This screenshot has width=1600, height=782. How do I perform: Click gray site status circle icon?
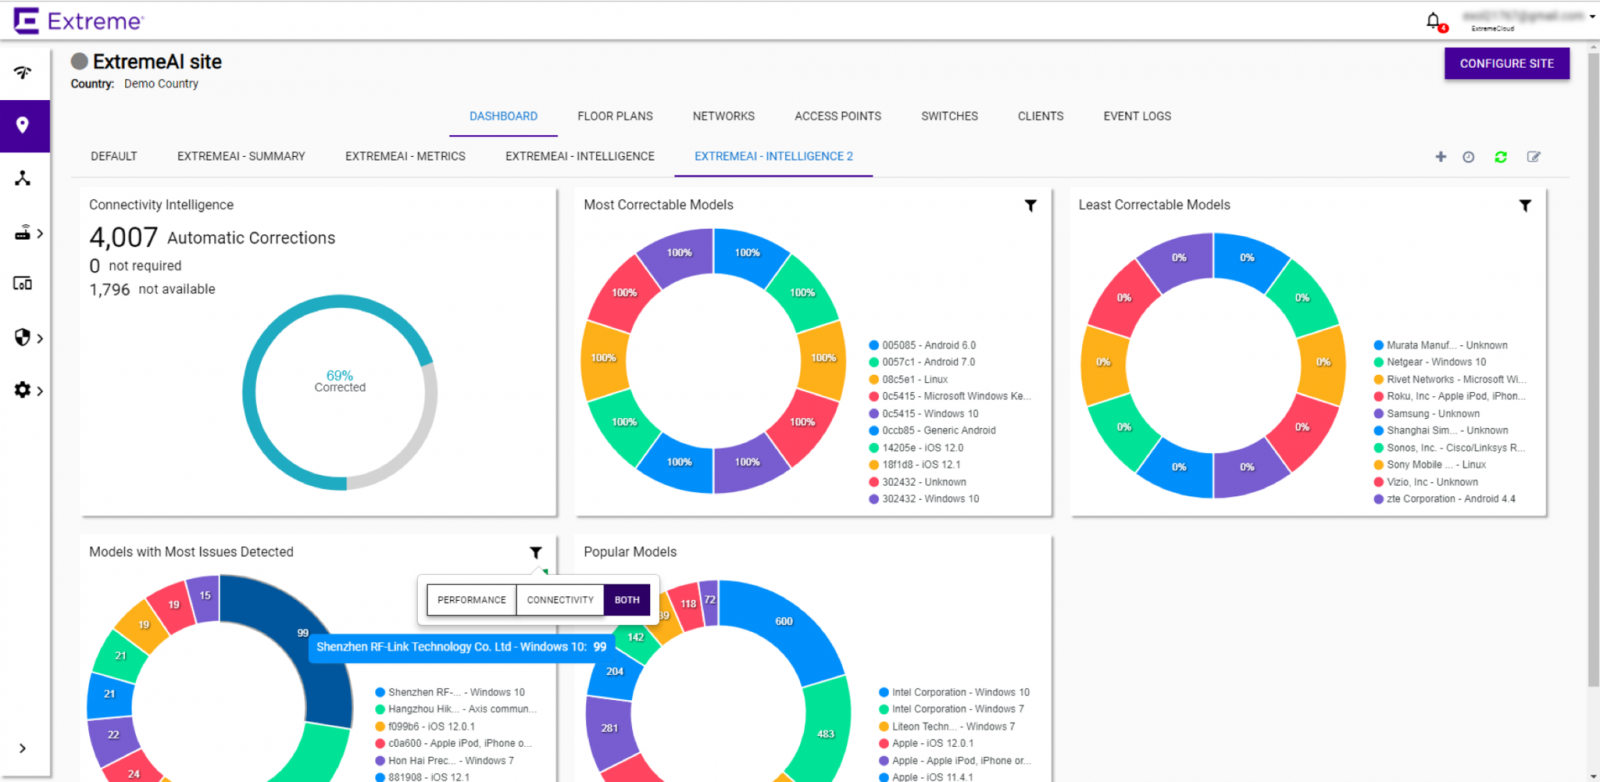coord(80,61)
